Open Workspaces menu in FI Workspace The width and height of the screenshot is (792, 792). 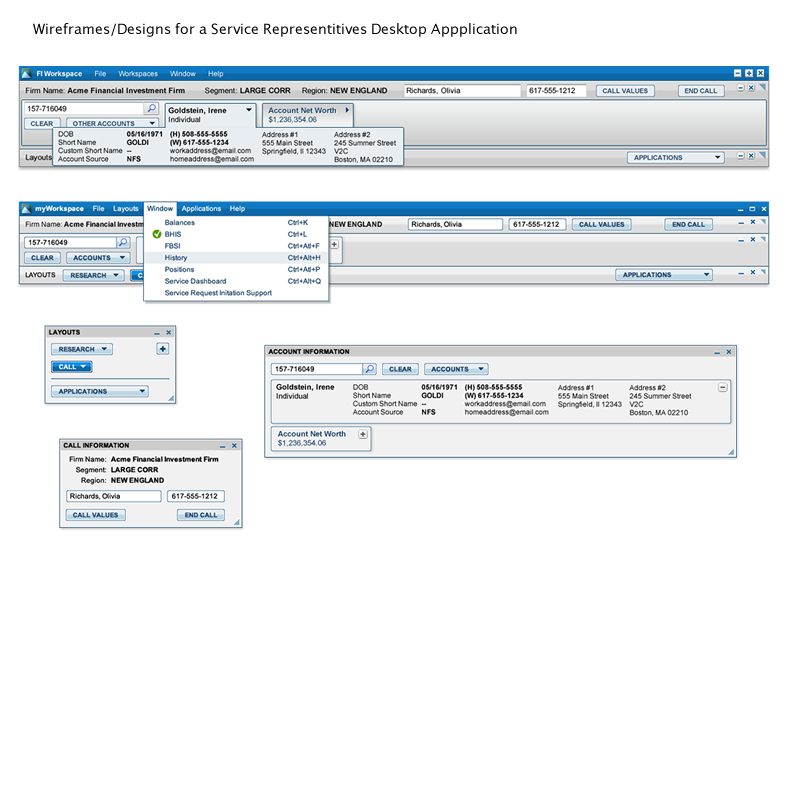pyautogui.click(x=138, y=74)
